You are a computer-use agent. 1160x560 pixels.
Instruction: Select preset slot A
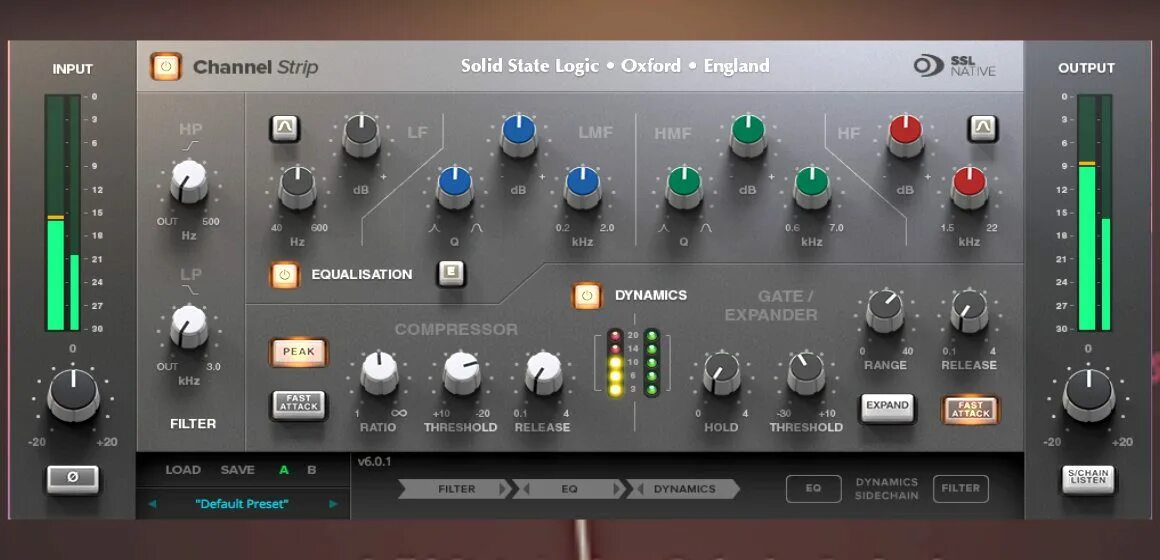point(284,470)
